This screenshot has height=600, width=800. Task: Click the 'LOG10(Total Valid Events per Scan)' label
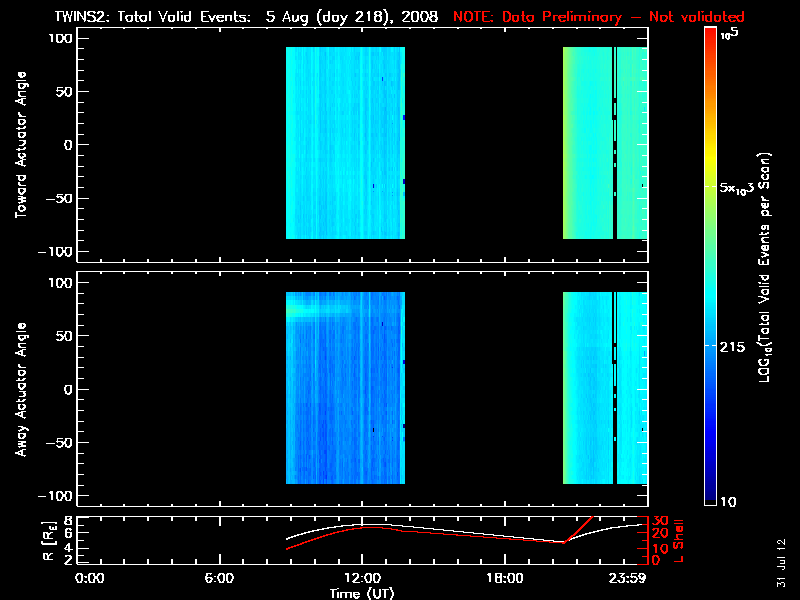[x=766, y=265]
